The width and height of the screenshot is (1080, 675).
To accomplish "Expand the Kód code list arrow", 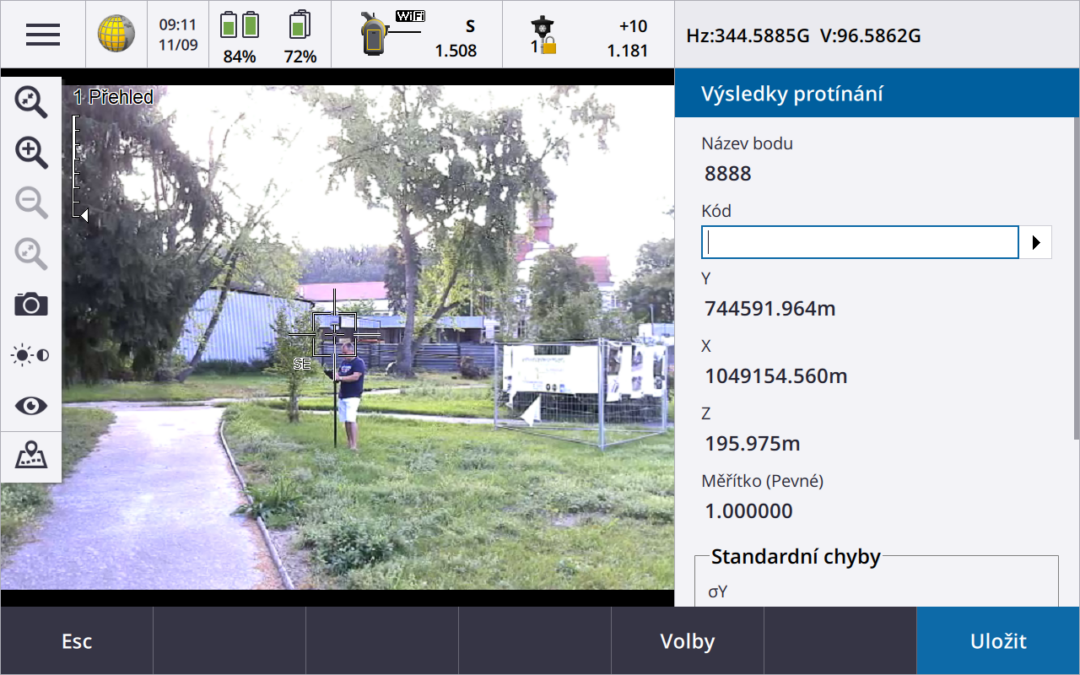I will click(1036, 242).
